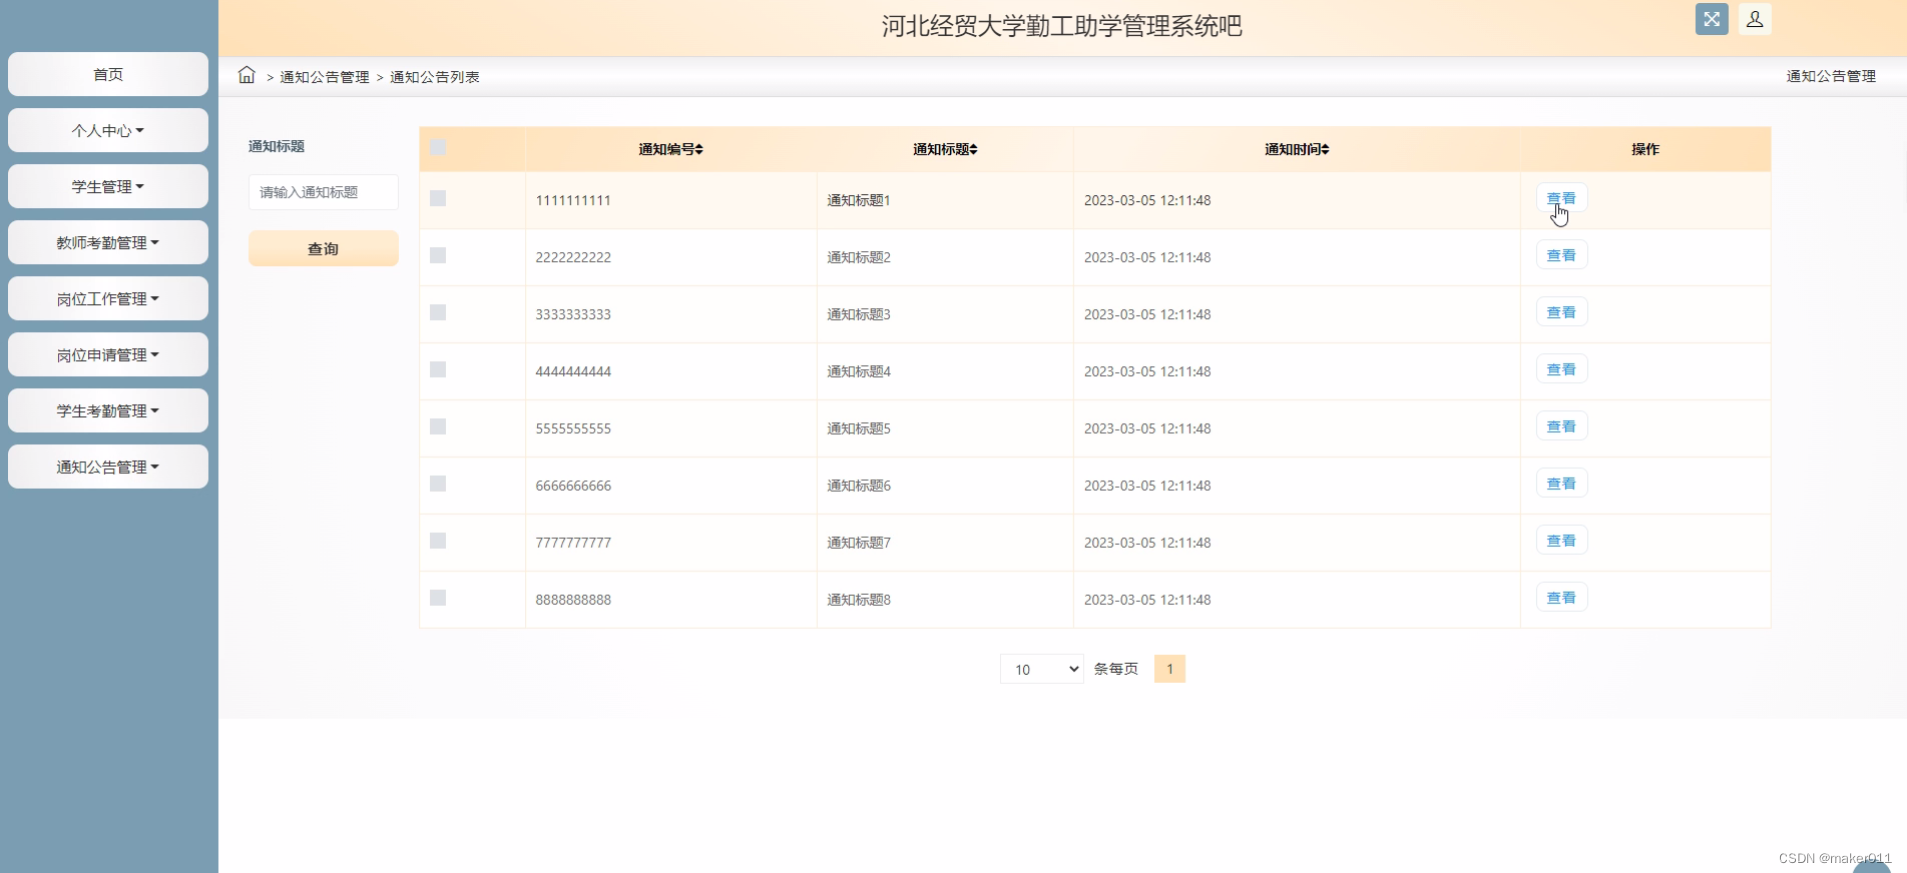The image size is (1907, 873).
Task: Tick the checkbox for 5555555555
Action: pos(438,426)
